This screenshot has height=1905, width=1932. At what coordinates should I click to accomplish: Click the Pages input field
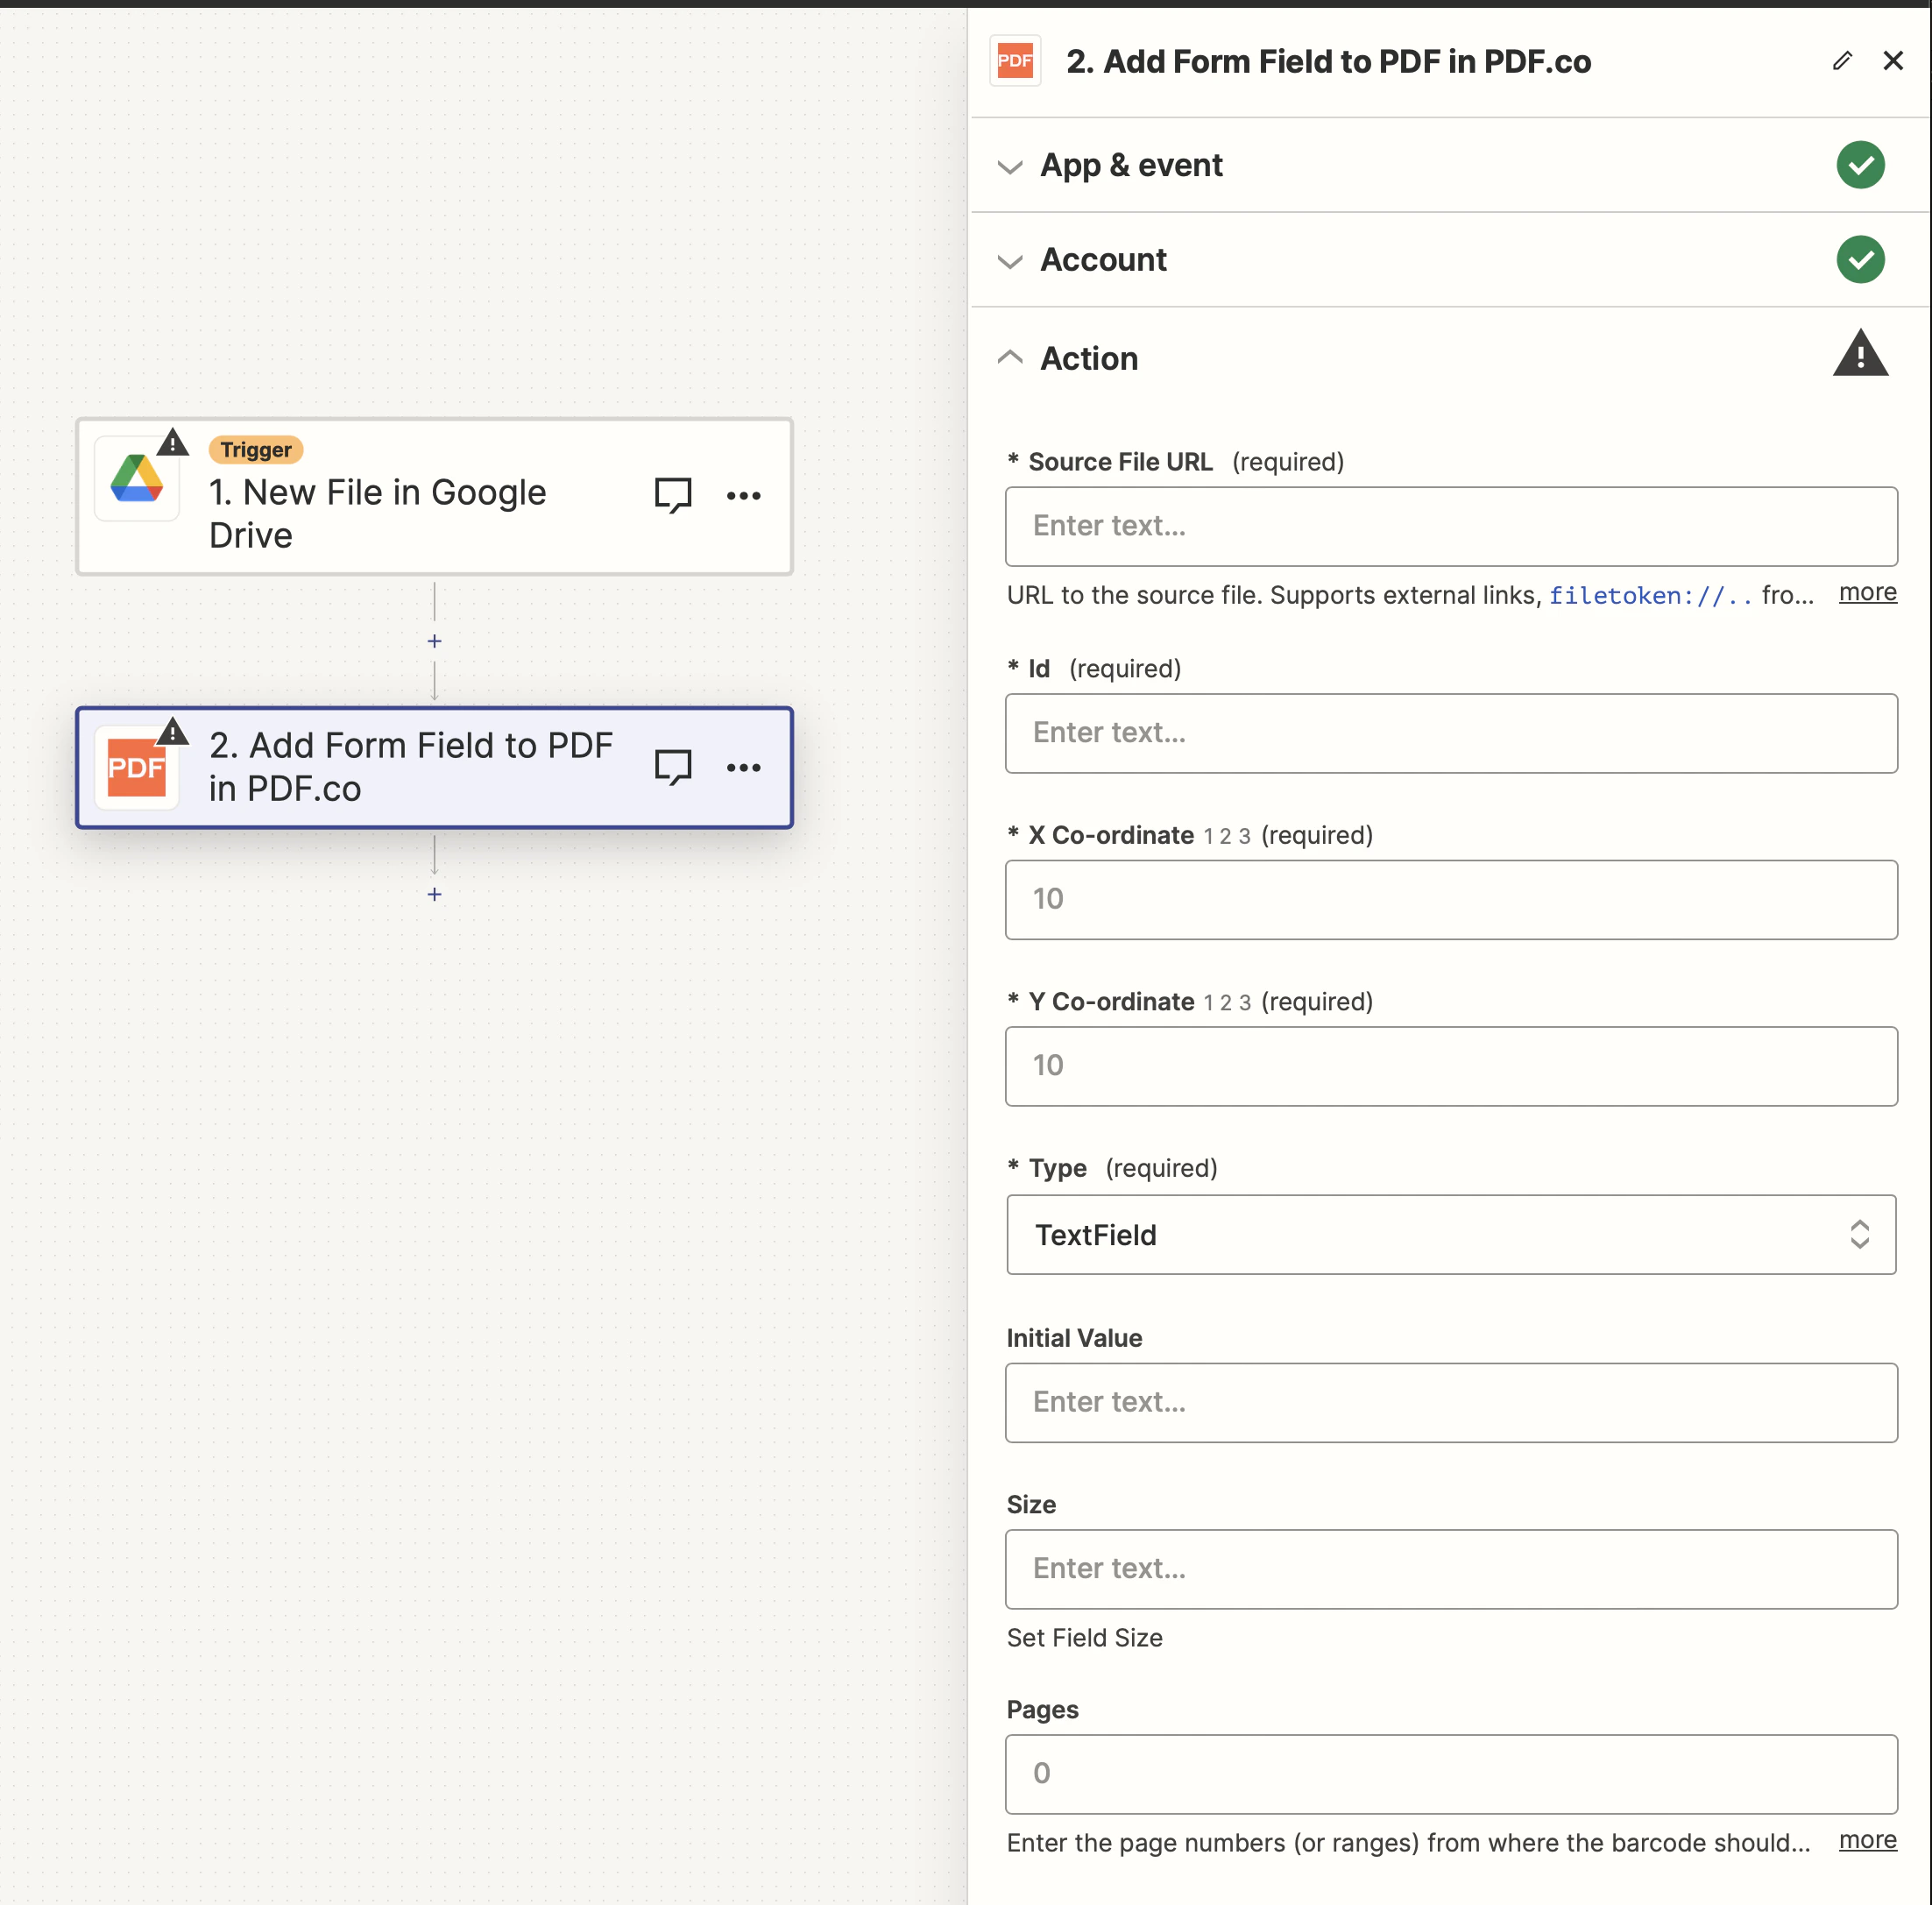[x=1451, y=1774]
